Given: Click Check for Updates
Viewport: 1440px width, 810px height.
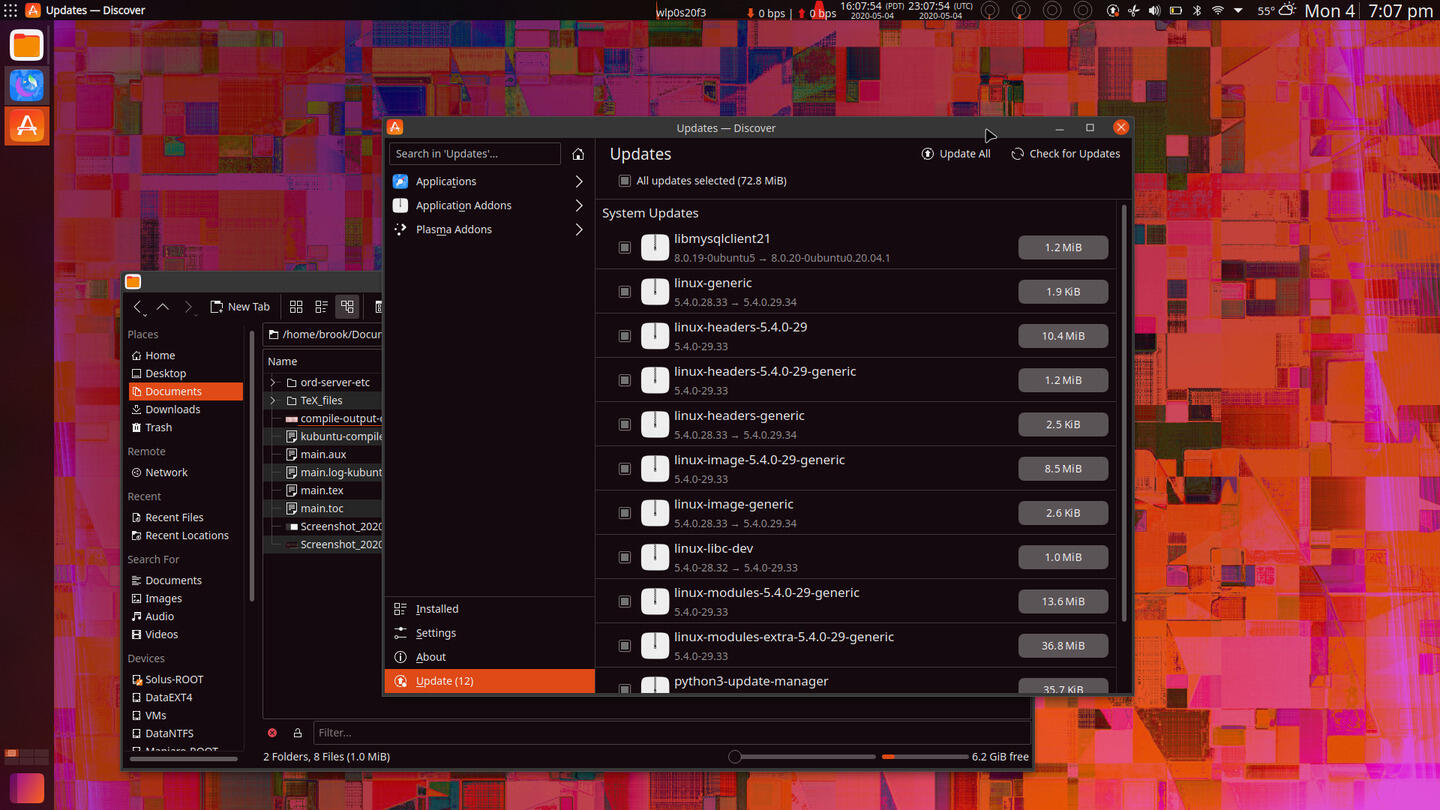Looking at the screenshot, I should pyautogui.click(x=1065, y=154).
